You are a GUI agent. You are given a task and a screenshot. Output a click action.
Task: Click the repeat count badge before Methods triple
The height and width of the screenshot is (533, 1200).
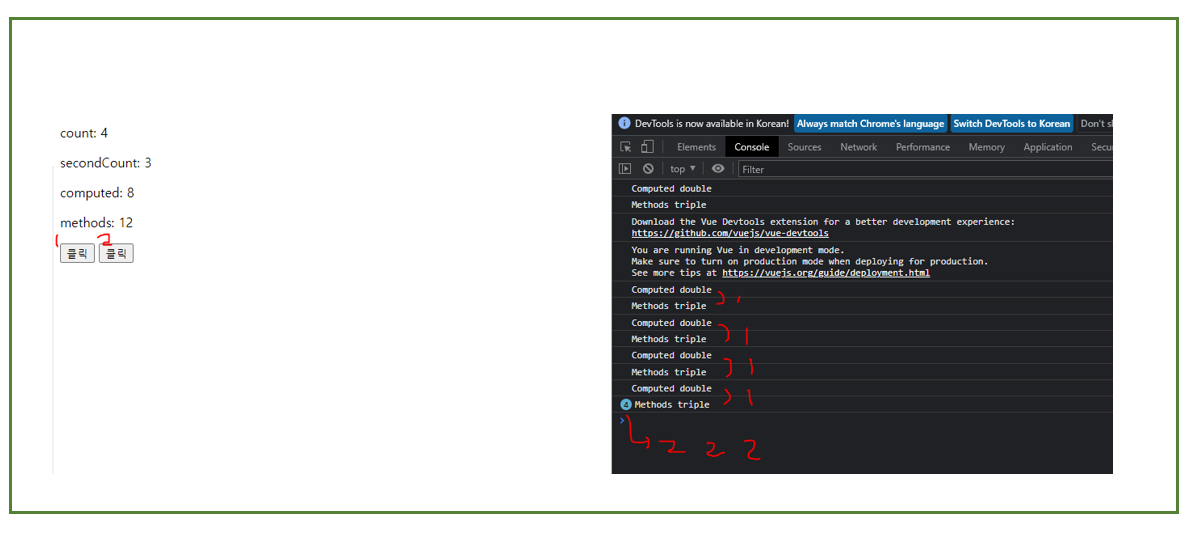[x=626, y=405]
